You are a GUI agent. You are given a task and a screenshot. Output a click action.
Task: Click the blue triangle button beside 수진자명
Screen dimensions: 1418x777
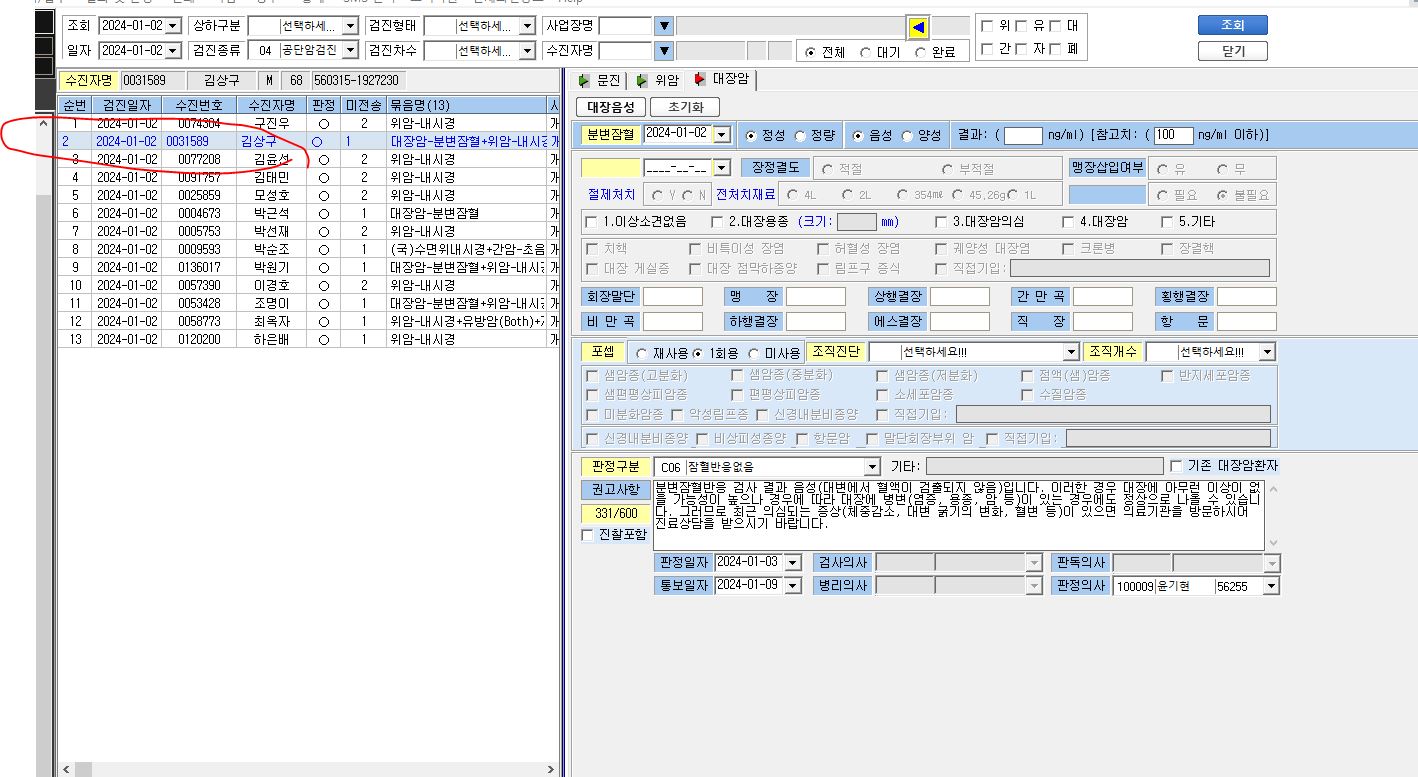point(664,51)
